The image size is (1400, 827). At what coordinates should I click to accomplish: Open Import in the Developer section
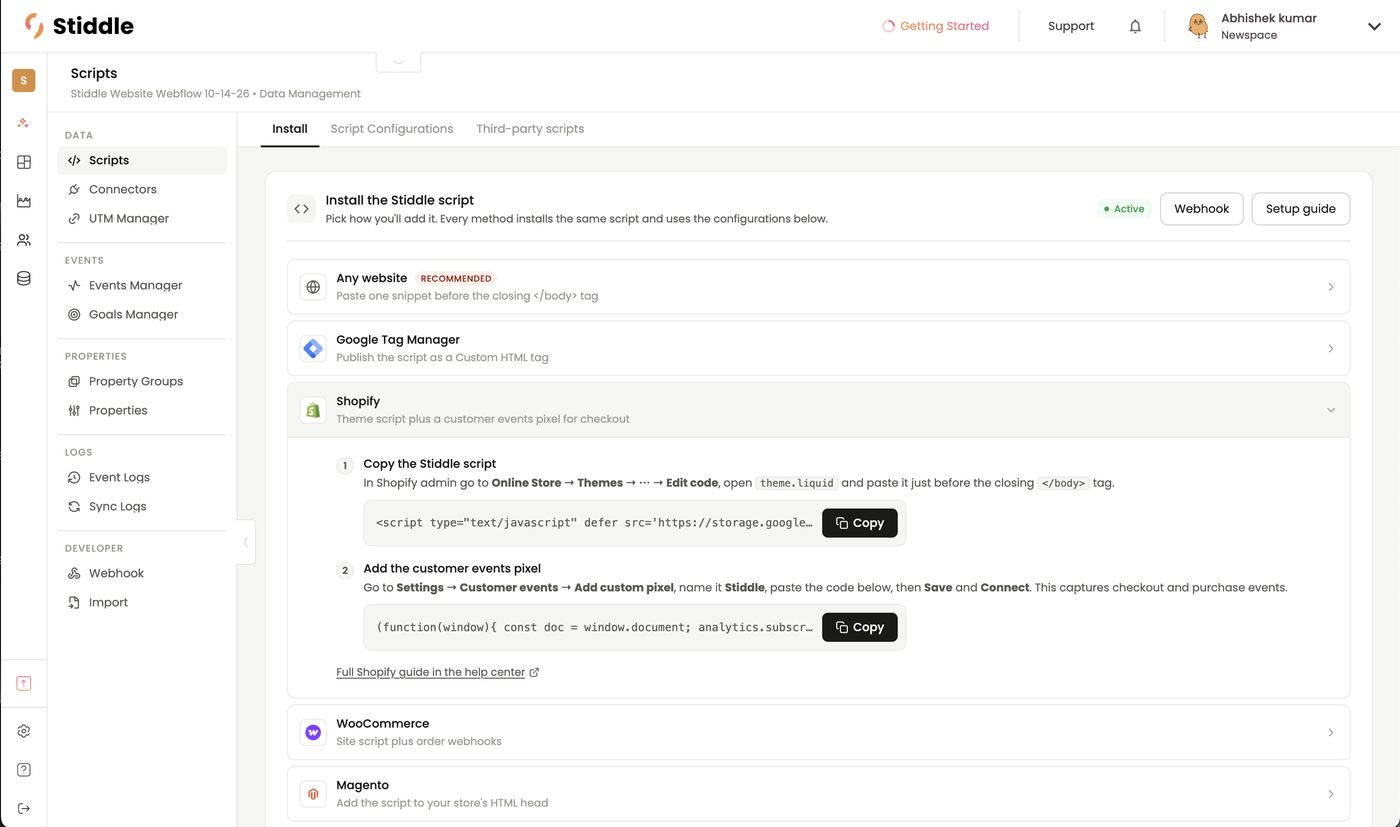click(x=142, y=602)
